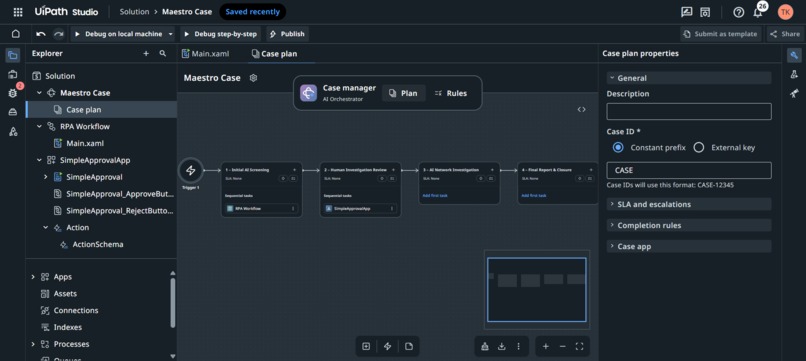Collapse the SimpleApprovalApp tree node
806x361 pixels.
coord(40,160)
